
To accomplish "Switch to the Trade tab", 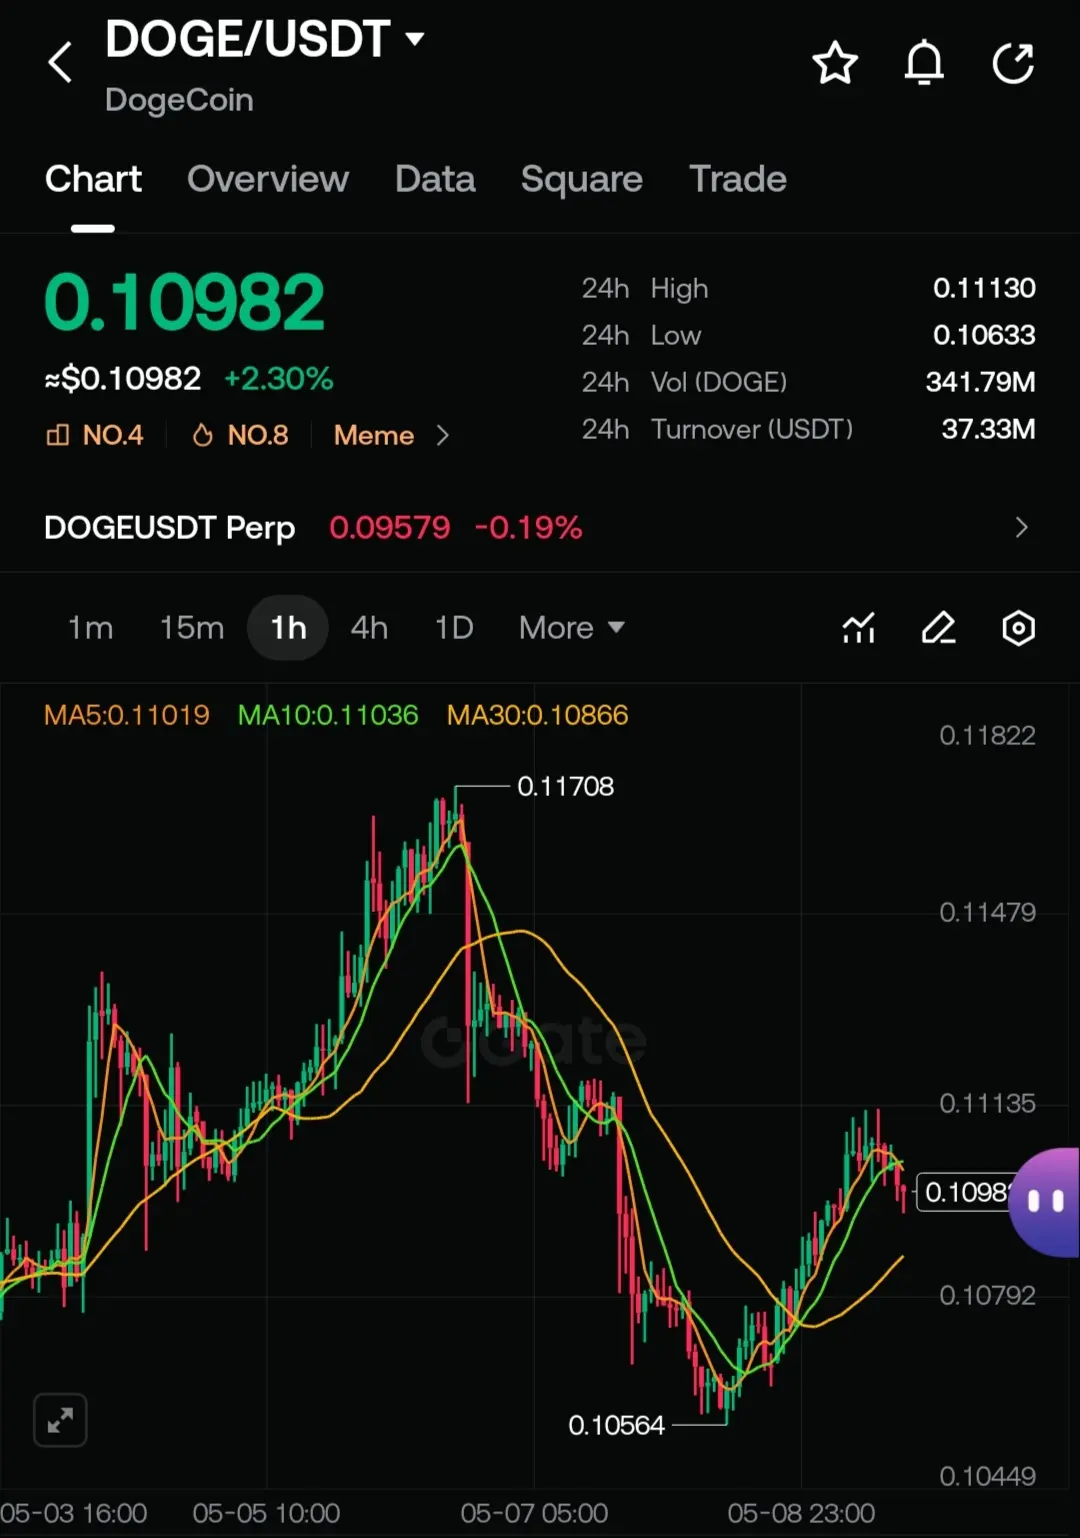I will pyautogui.click(x=738, y=179).
